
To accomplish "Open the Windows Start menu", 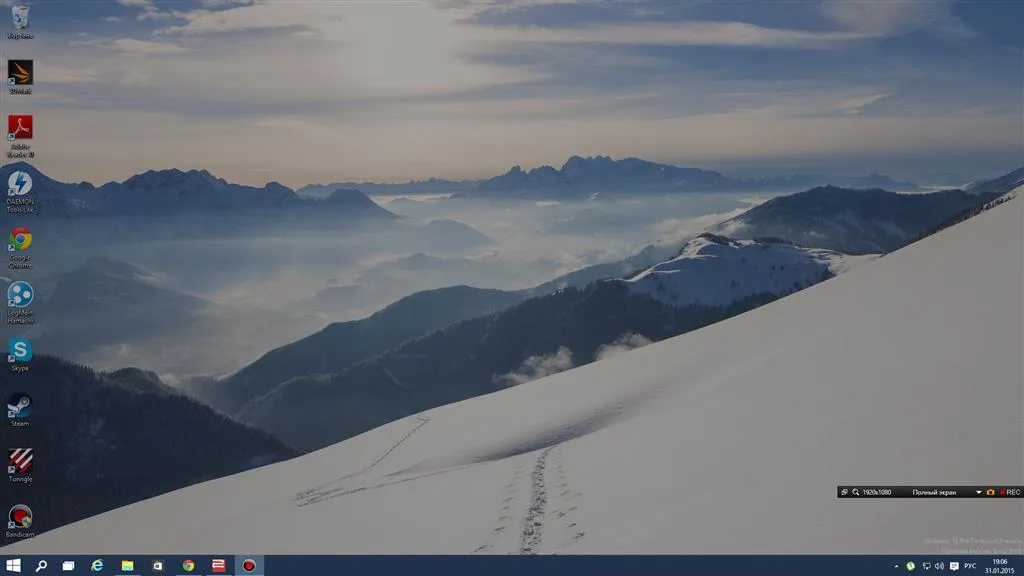I will coord(13,566).
